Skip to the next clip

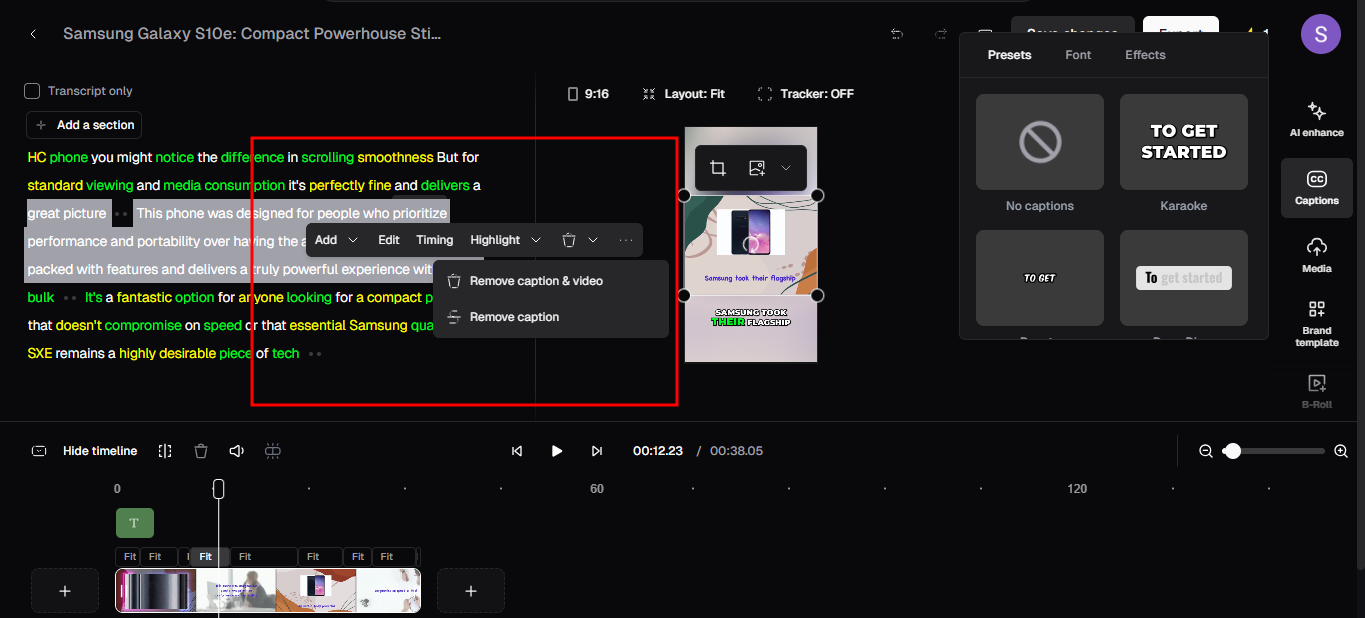click(x=597, y=451)
